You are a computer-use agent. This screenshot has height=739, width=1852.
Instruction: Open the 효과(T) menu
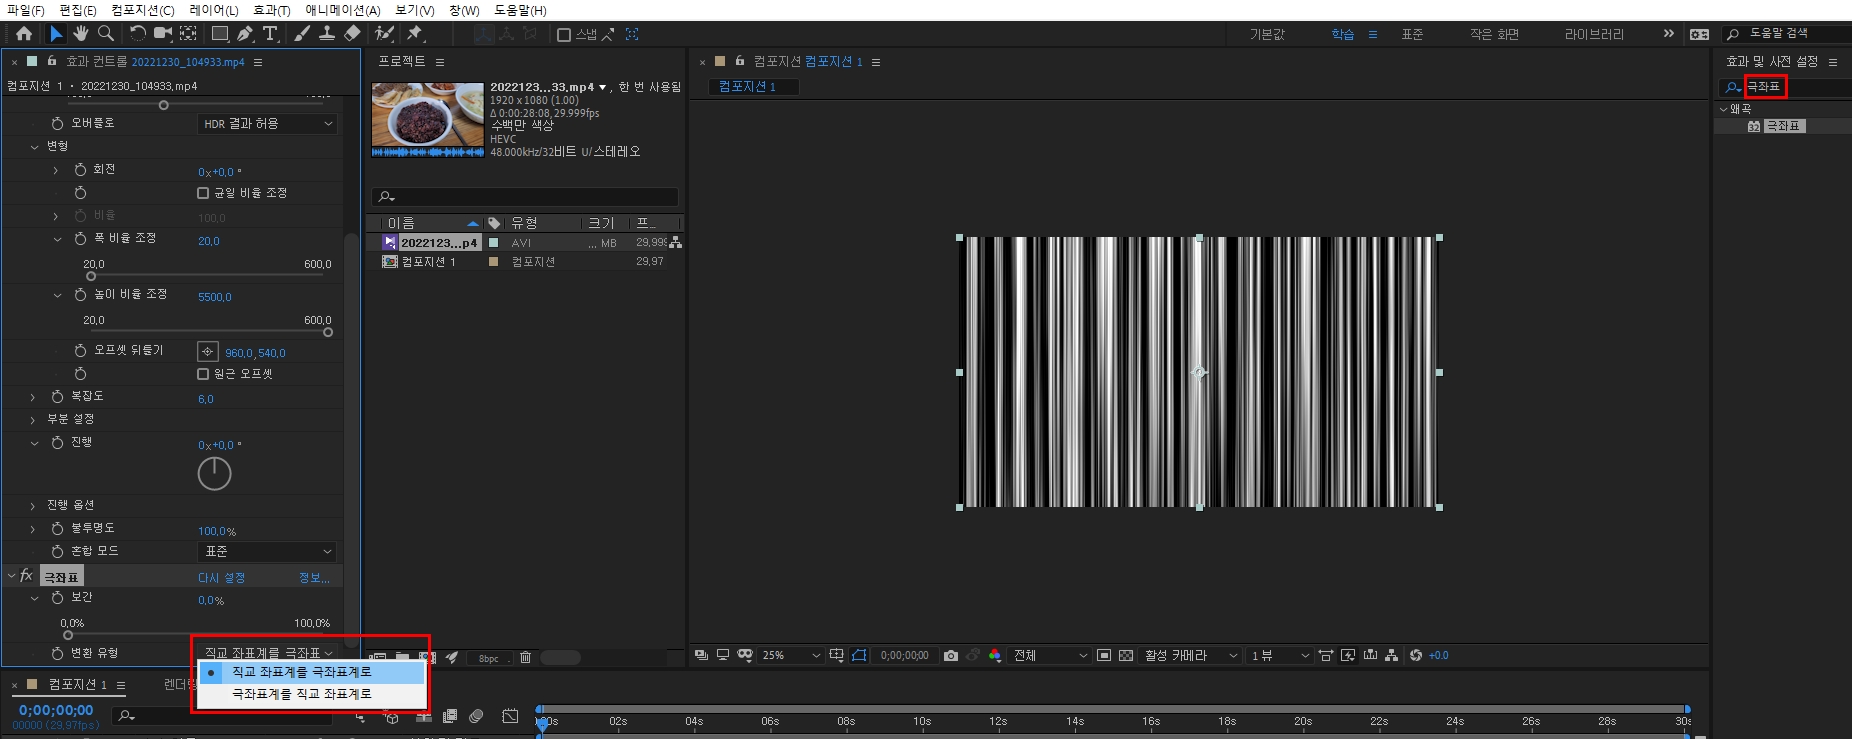pos(271,10)
